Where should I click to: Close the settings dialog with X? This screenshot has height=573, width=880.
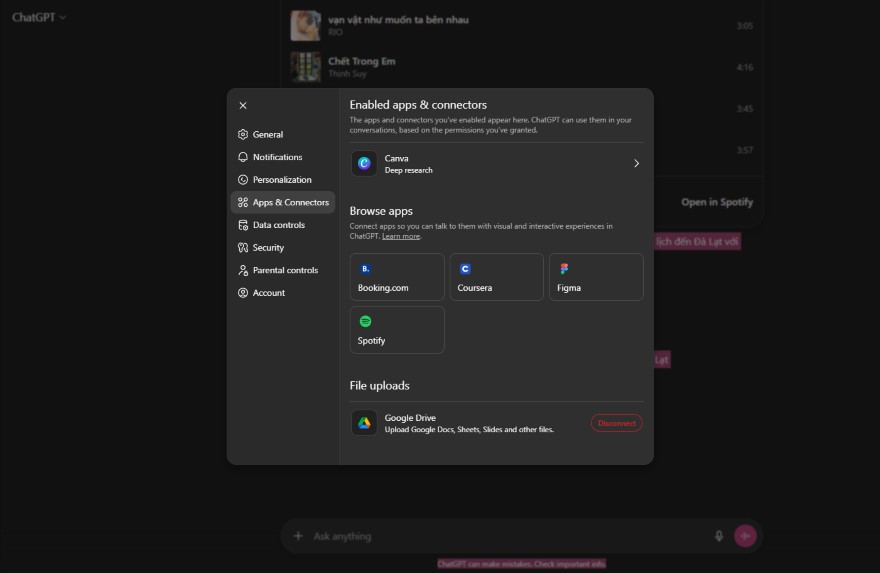point(243,106)
